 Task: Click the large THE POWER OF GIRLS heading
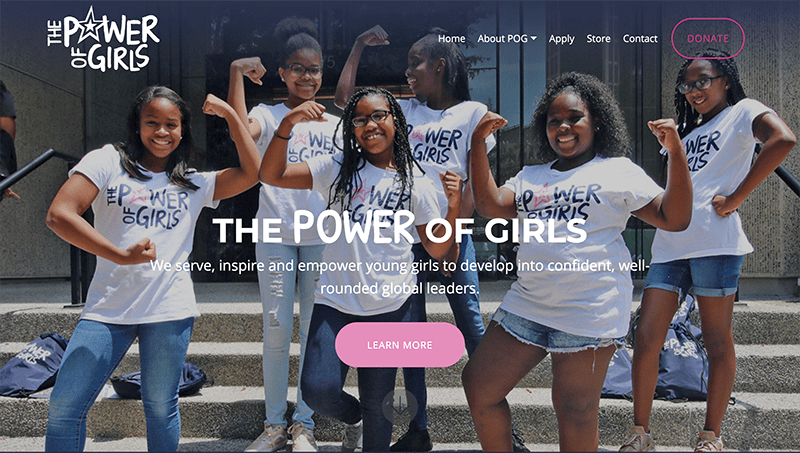tap(399, 226)
